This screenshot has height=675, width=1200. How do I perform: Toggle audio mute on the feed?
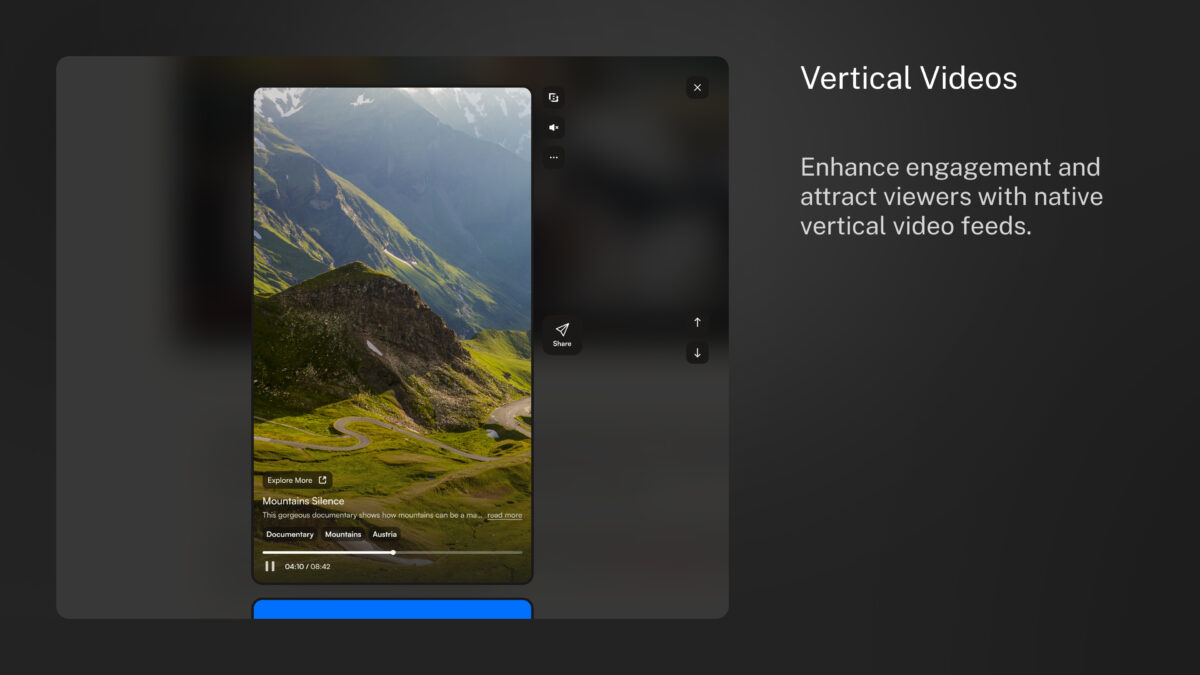pos(553,127)
